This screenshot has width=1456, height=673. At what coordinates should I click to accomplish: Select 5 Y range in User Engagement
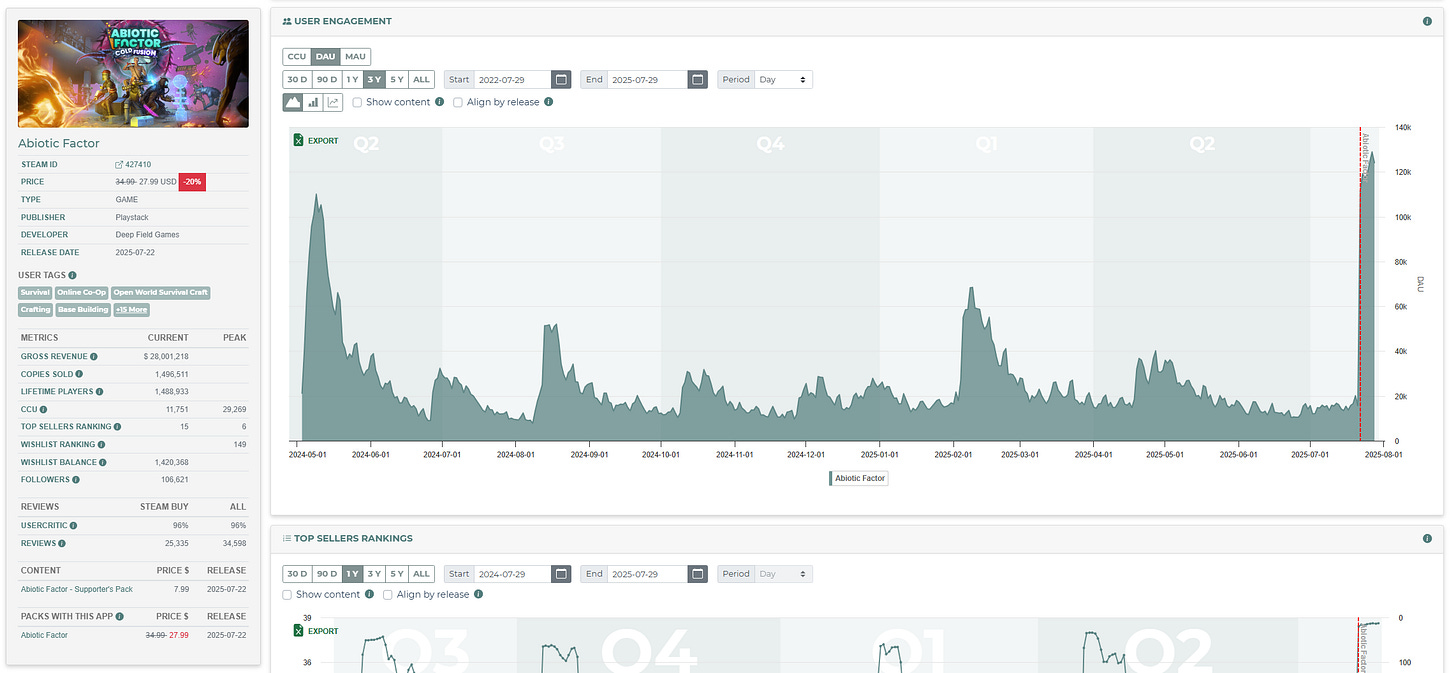pos(397,79)
